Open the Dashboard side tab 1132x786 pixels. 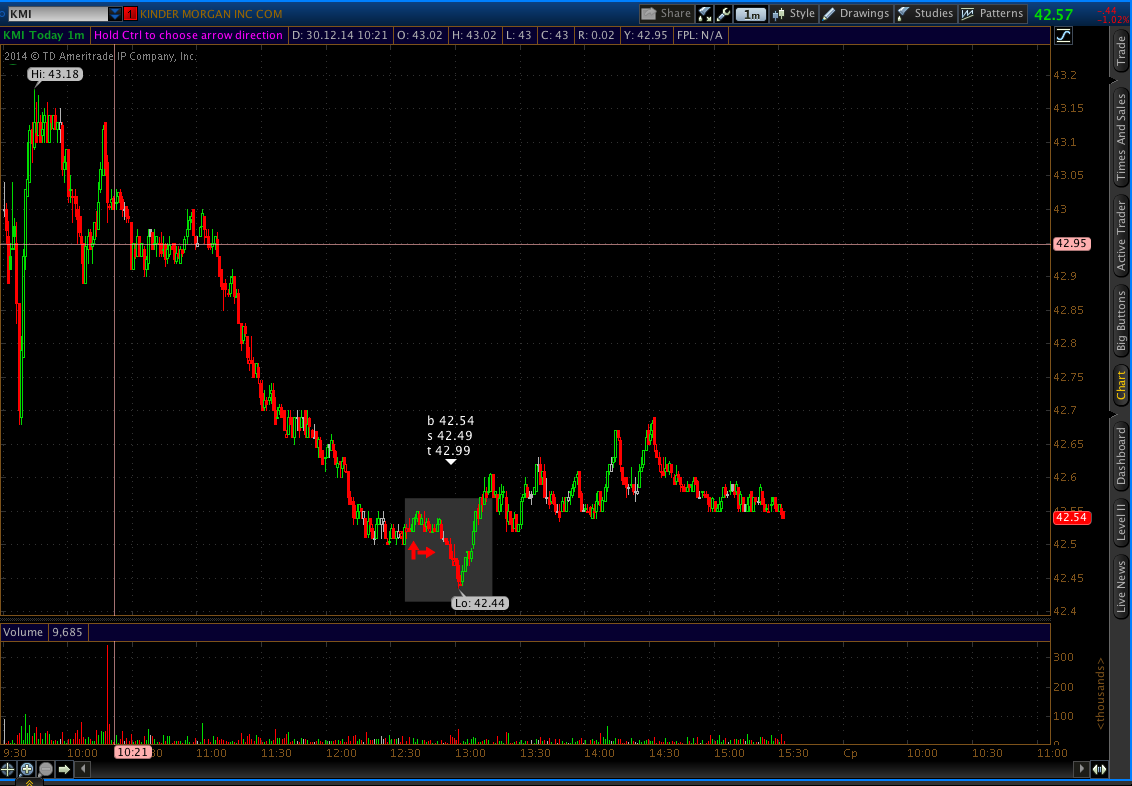pos(1120,456)
